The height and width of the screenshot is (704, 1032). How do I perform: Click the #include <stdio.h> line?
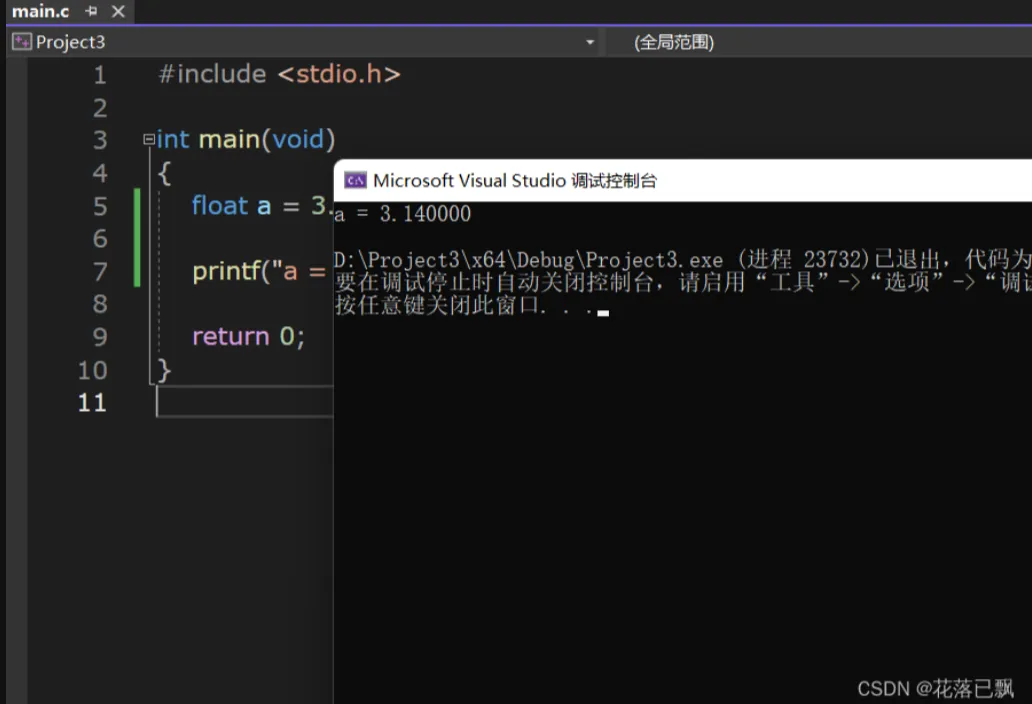tap(279, 74)
